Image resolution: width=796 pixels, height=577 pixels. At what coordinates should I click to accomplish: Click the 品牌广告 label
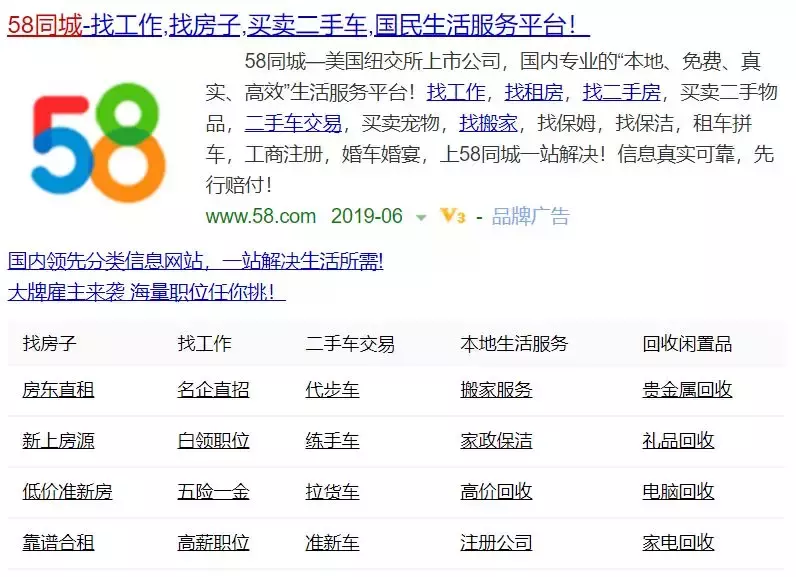tap(530, 216)
